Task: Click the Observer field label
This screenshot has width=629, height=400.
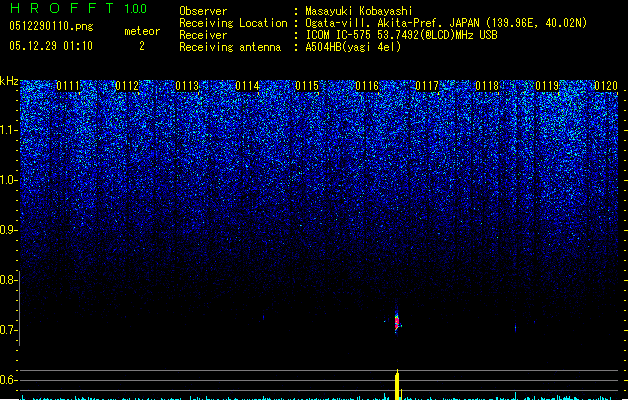Action: [x=203, y=11]
